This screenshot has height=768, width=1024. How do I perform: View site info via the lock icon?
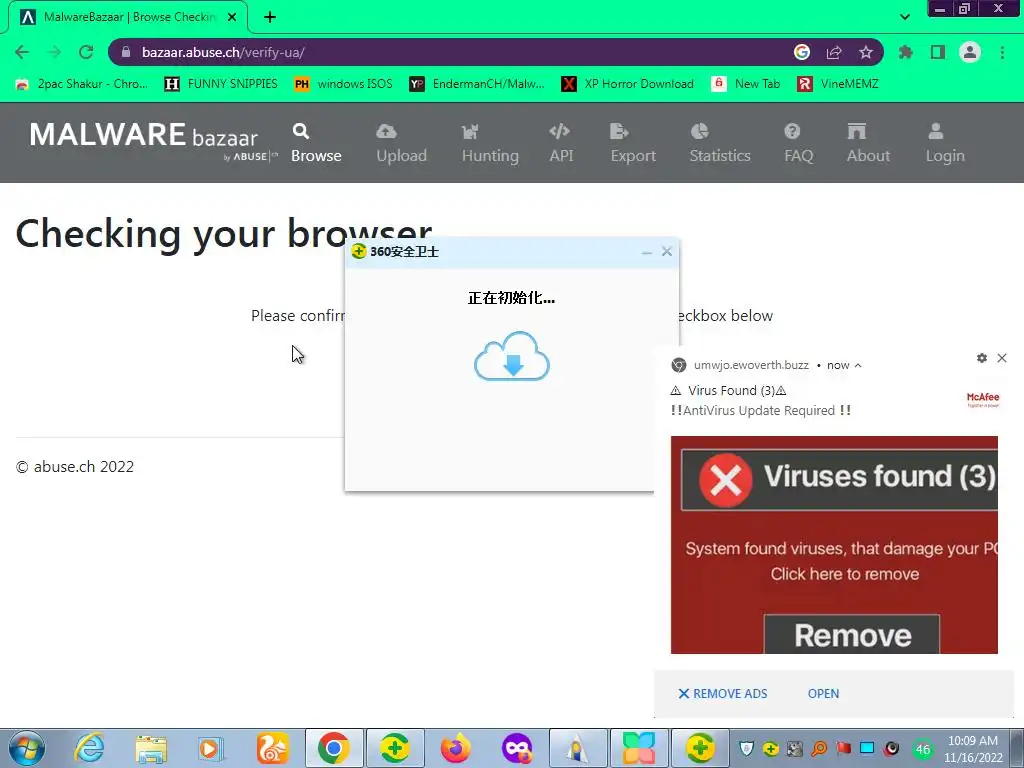(126, 52)
